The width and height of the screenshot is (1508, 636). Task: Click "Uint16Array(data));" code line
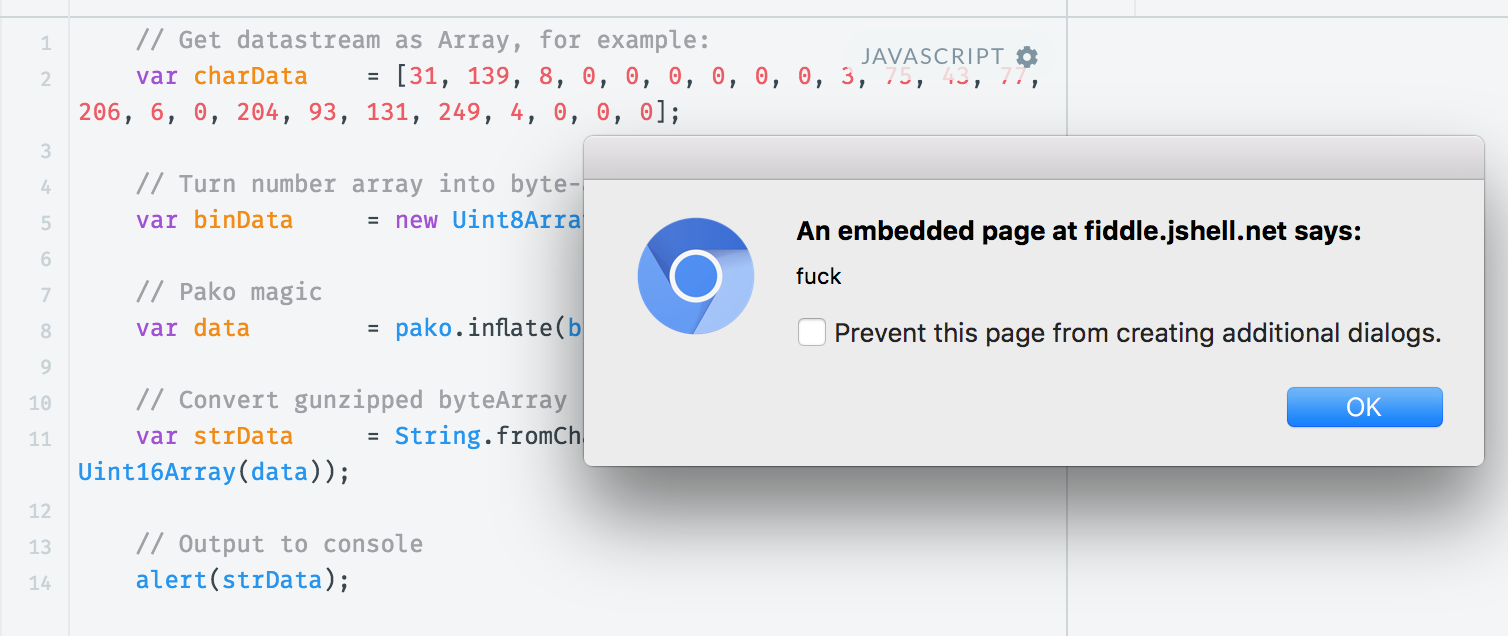[214, 472]
